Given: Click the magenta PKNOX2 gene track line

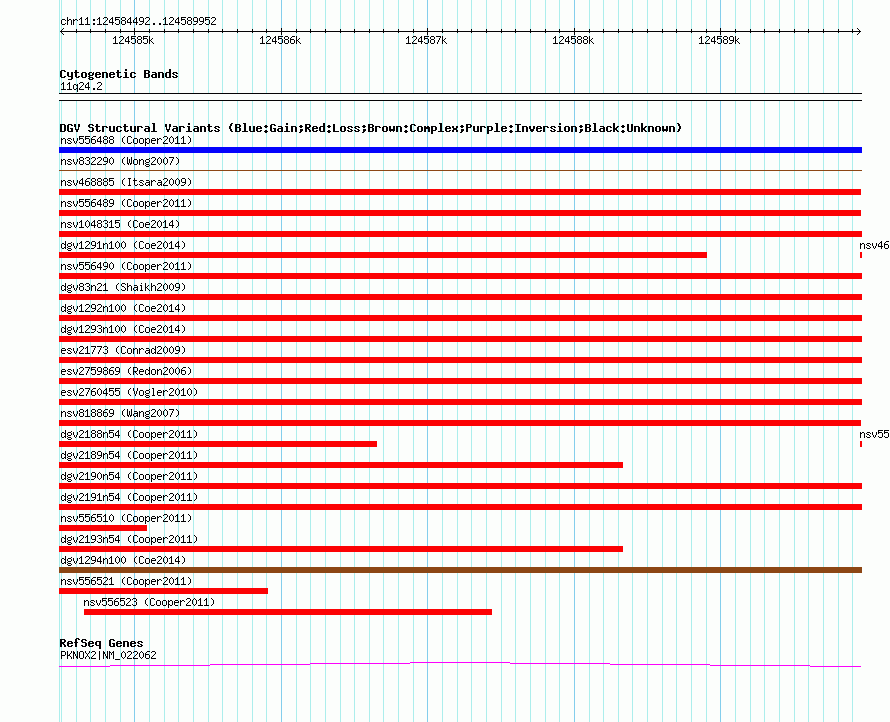Looking at the screenshot, I should tap(460, 664).
